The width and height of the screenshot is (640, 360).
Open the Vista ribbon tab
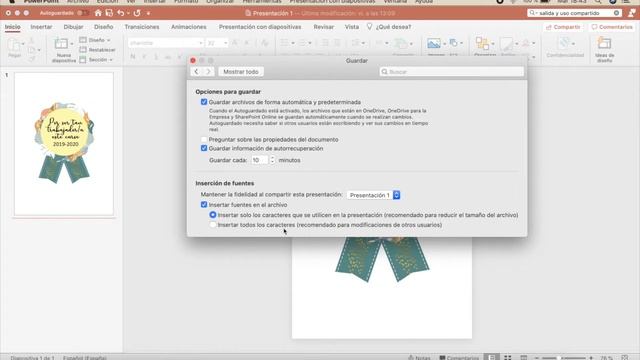click(x=352, y=27)
